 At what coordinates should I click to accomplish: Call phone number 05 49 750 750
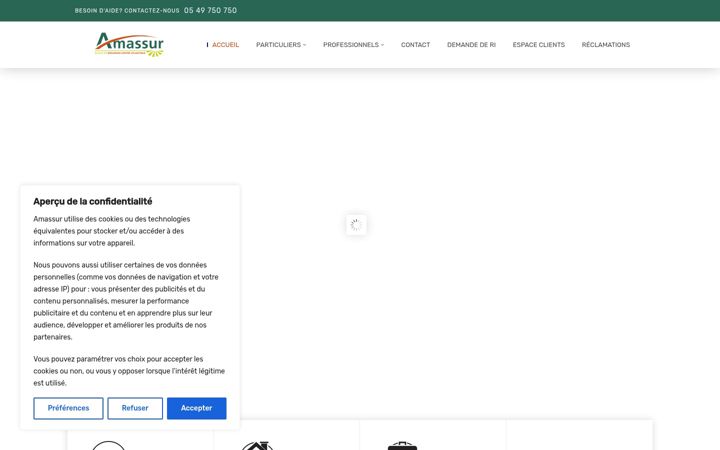coord(210,11)
